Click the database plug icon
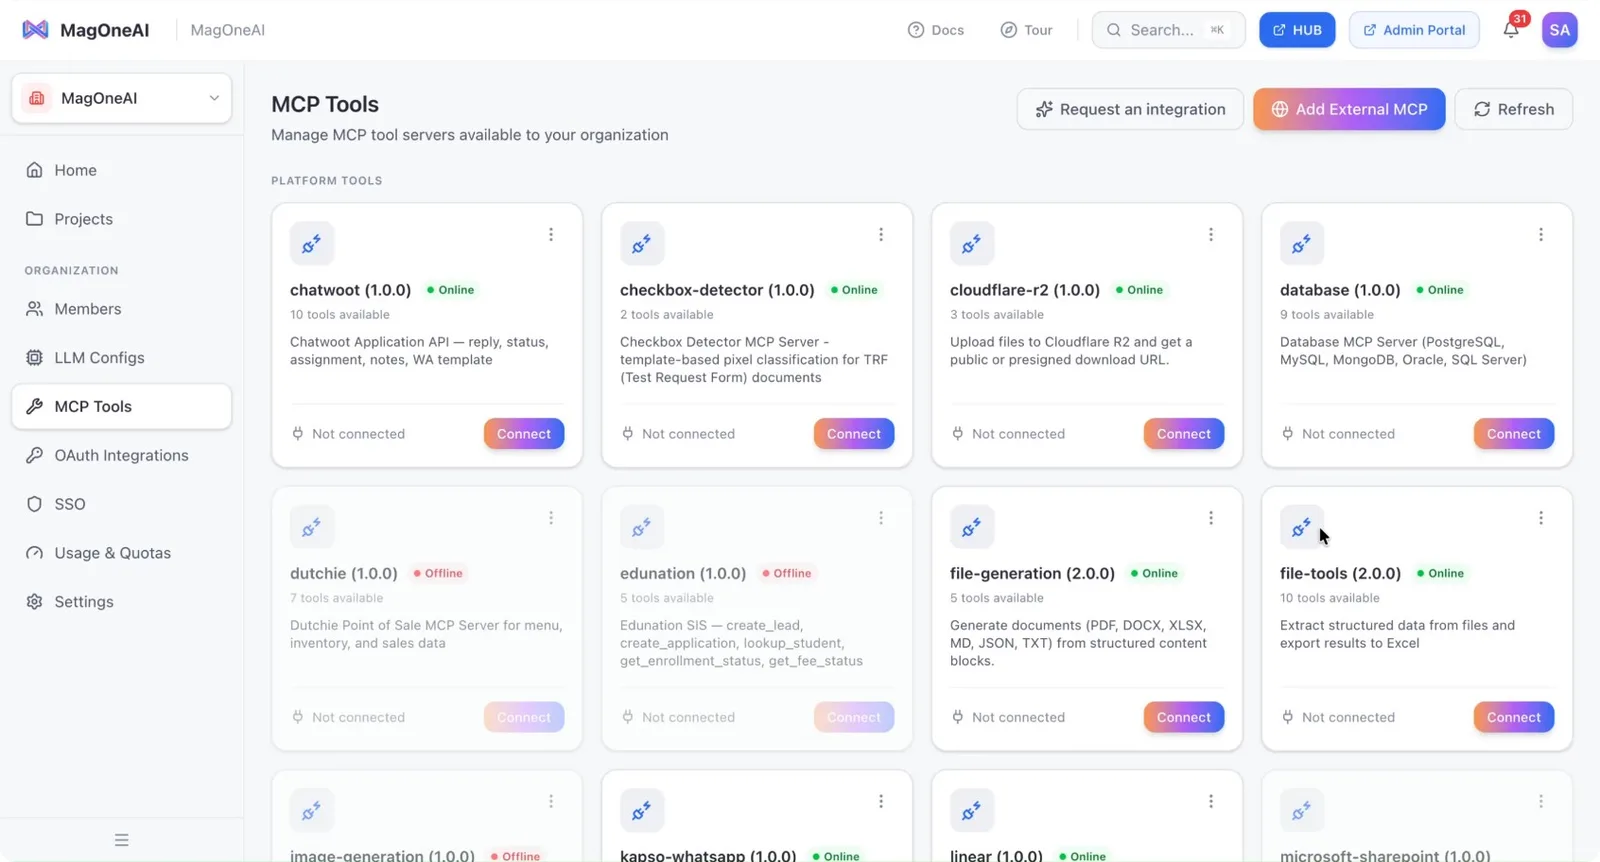This screenshot has height=862, width=1600. 1302,243
